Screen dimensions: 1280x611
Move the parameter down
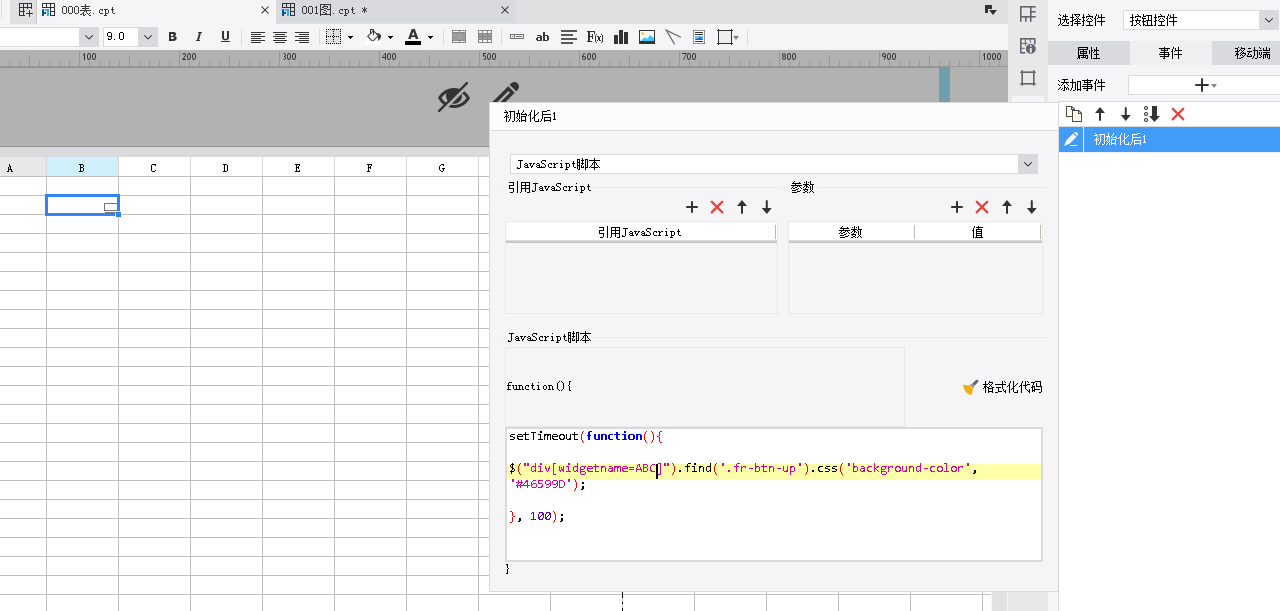tap(1032, 207)
